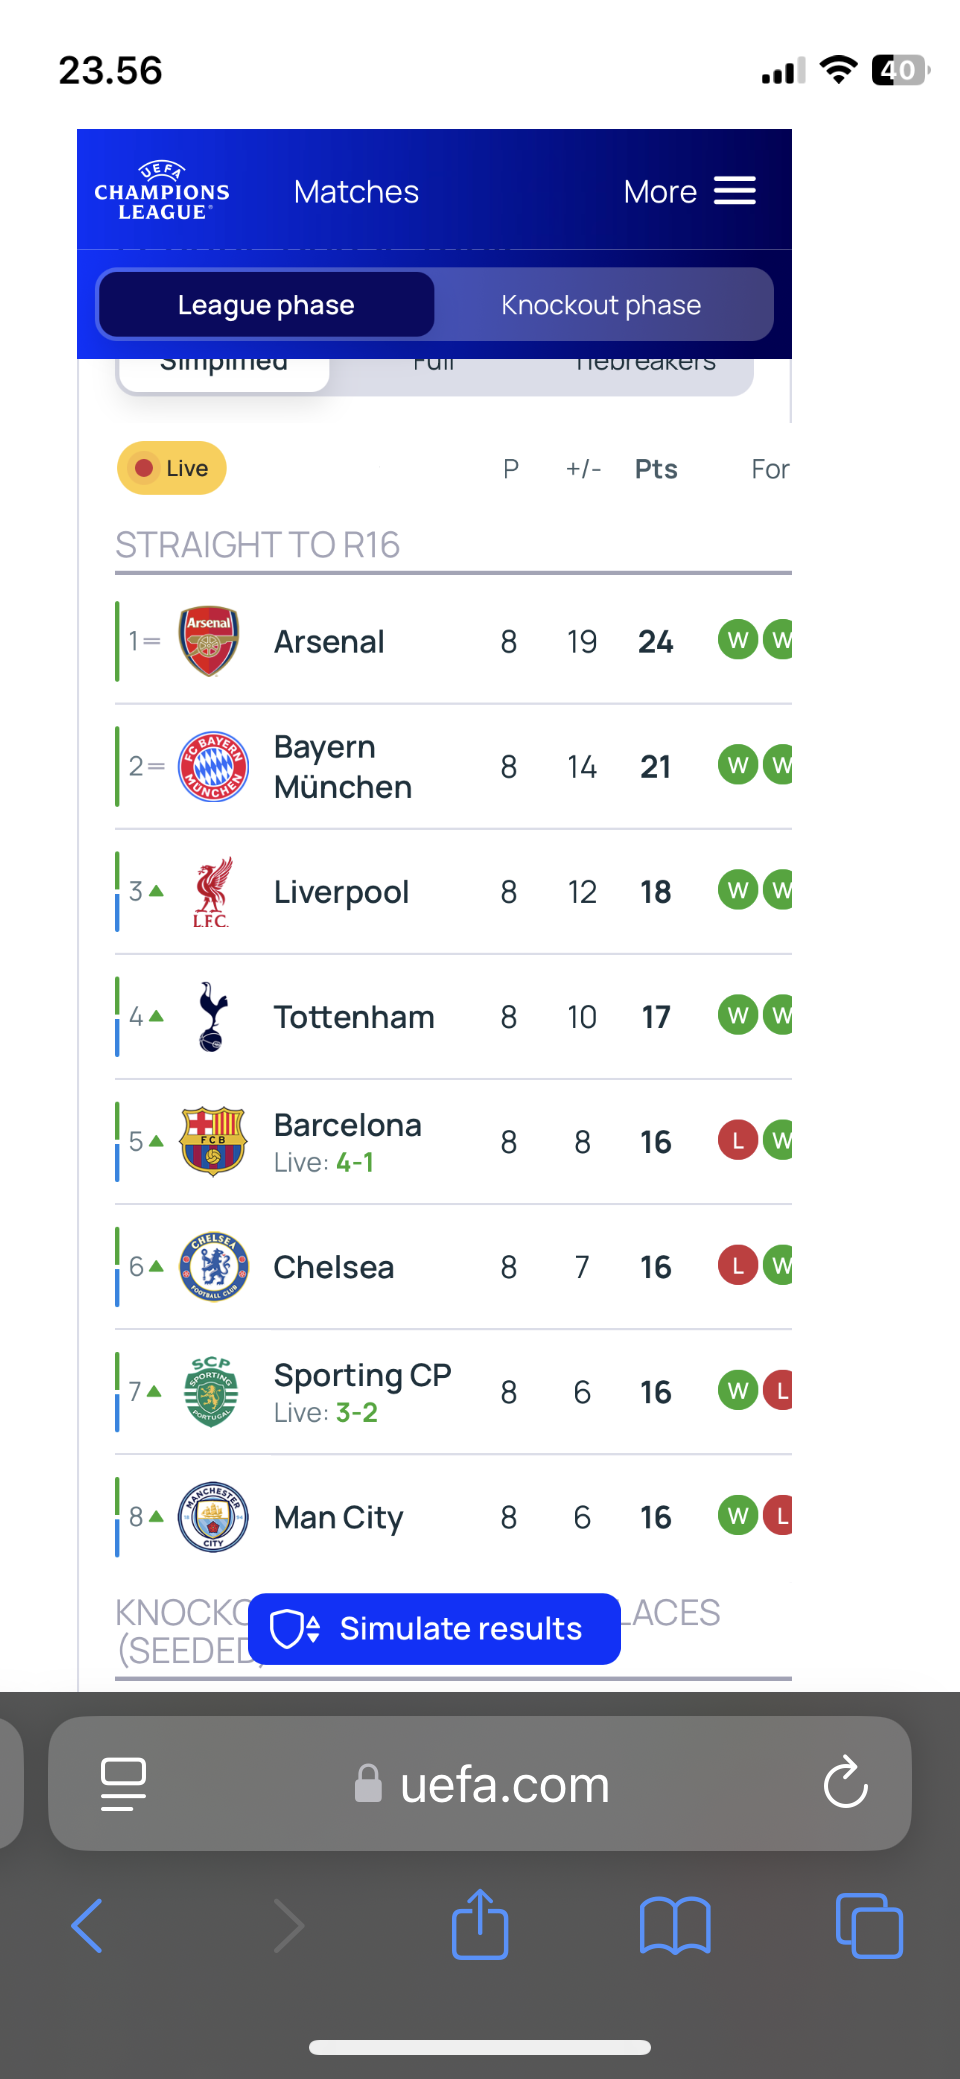The image size is (960, 2079).
Task: Tap the Liverpool club crest
Action: click(x=212, y=892)
